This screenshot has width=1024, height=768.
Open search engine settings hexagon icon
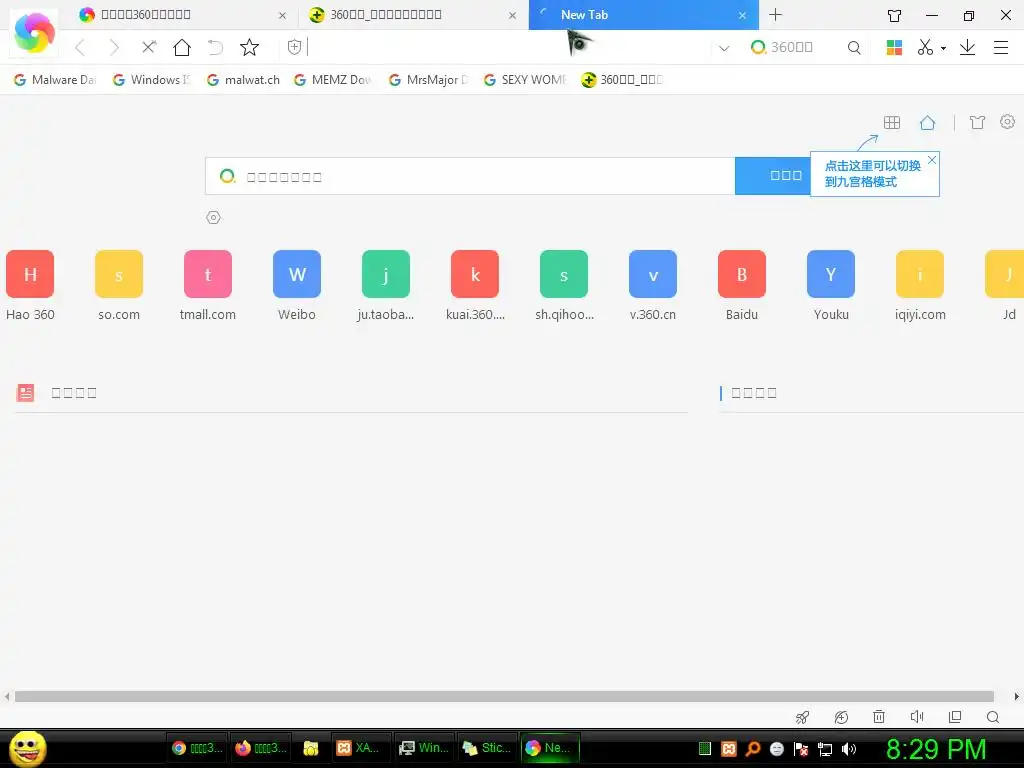click(214, 217)
